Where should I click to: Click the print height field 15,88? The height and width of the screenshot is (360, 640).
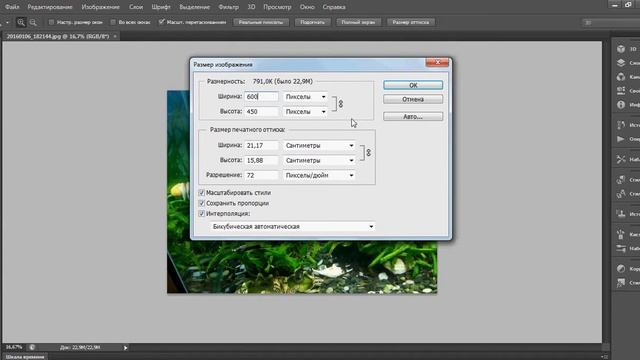coord(261,160)
